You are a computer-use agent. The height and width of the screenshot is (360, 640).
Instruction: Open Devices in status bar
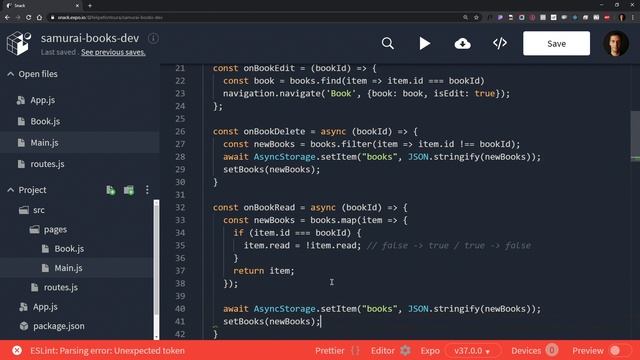pos(526,351)
